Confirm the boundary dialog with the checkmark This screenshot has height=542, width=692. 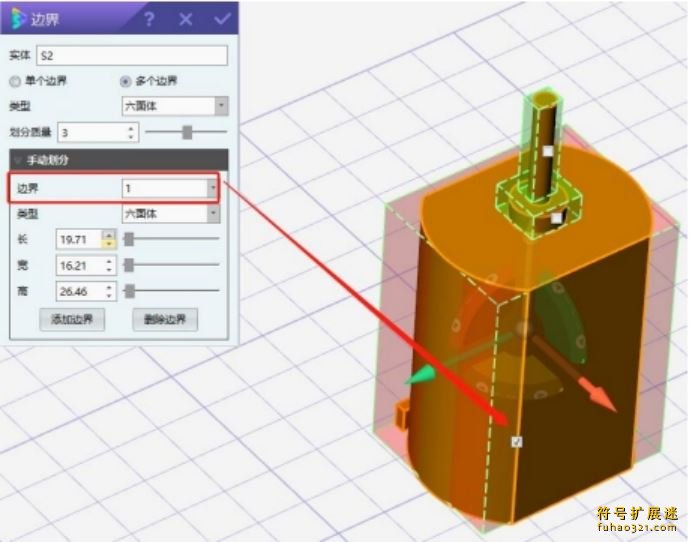click(222, 19)
